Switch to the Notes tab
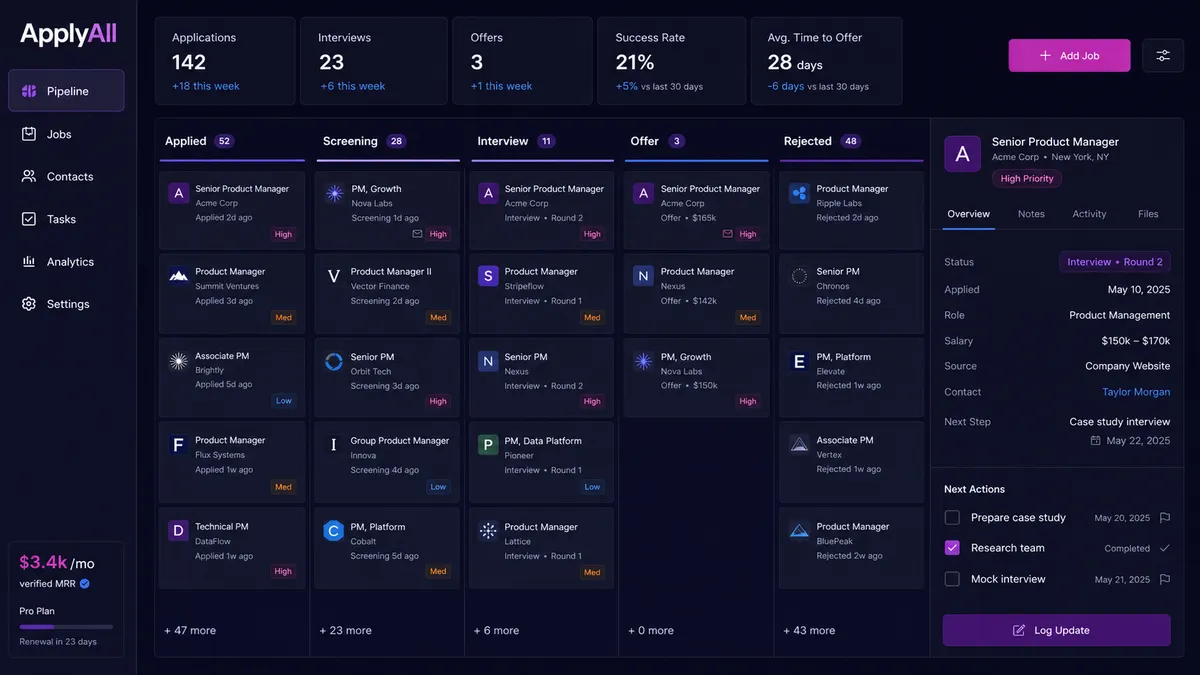 coord(1031,214)
